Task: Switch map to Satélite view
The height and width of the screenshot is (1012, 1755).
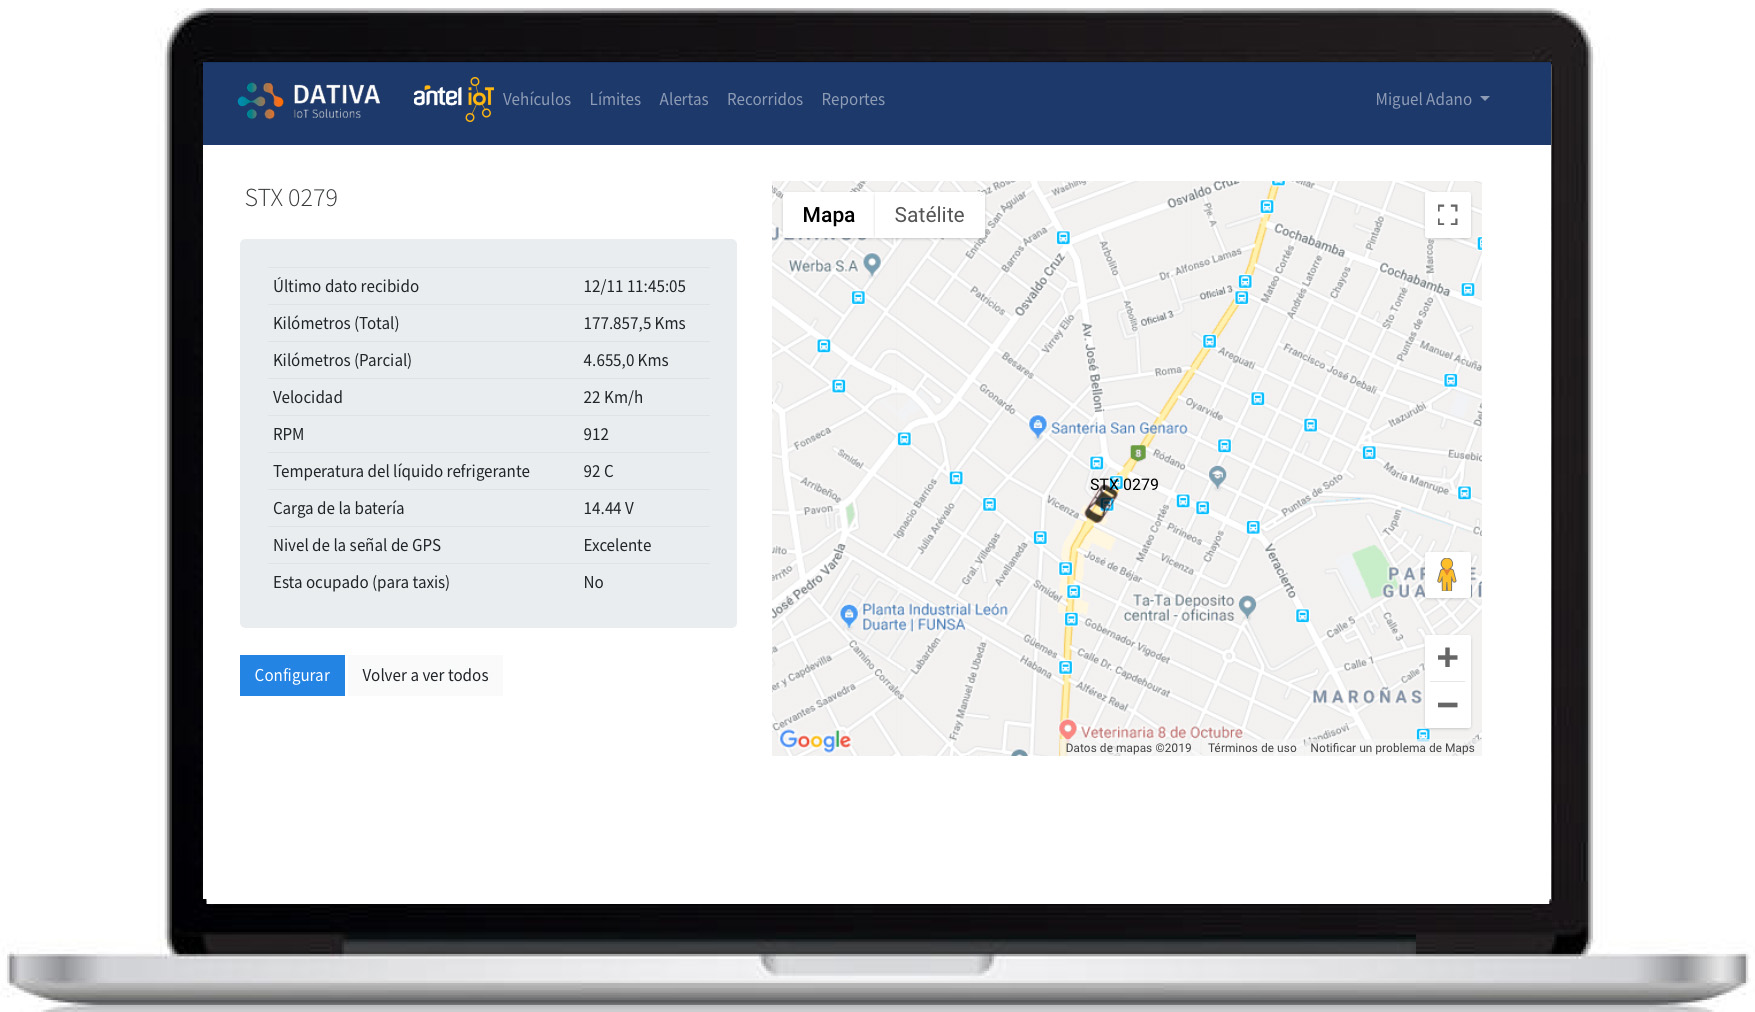Action: coord(929,215)
